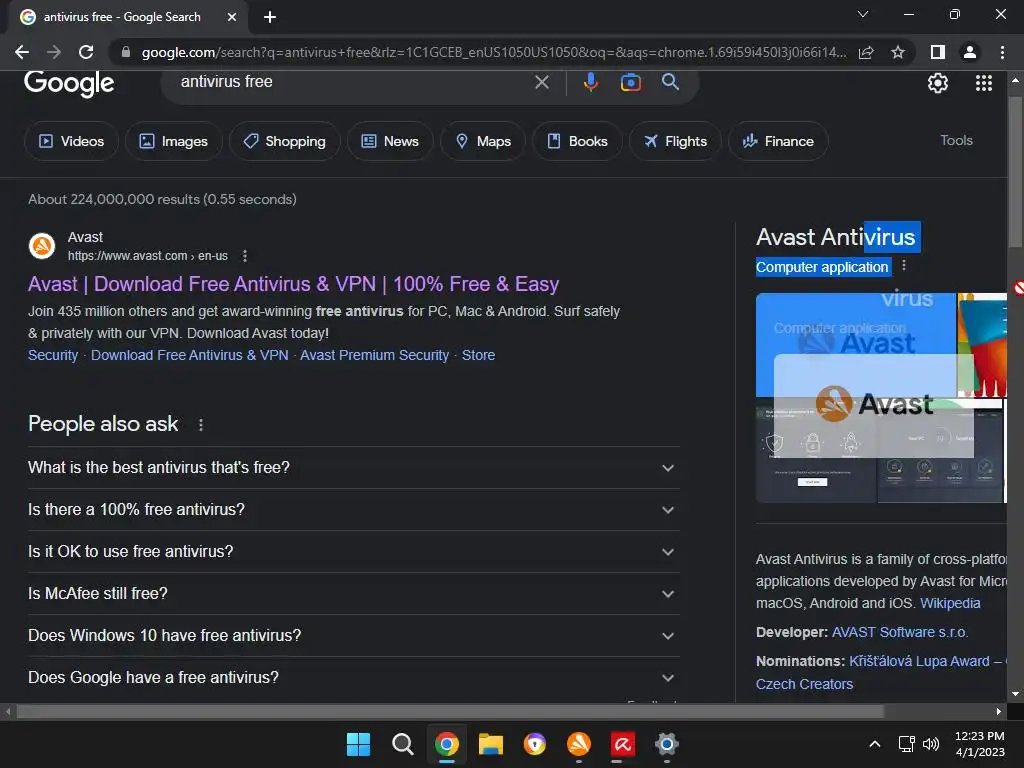Open a new browser tab
The image size is (1024, 768).
[x=270, y=17]
